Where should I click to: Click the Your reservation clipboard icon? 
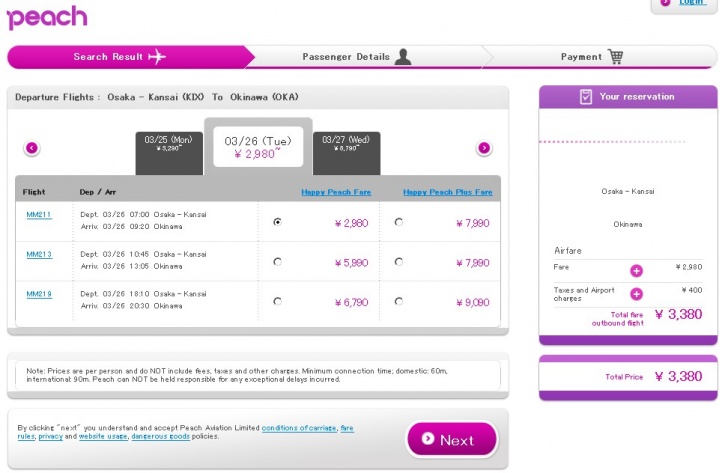(x=586, y=97)
